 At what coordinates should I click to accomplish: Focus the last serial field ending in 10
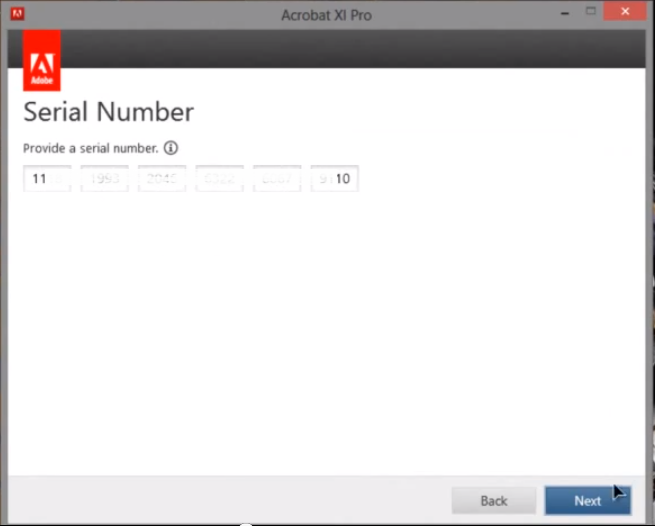(335, 179)
